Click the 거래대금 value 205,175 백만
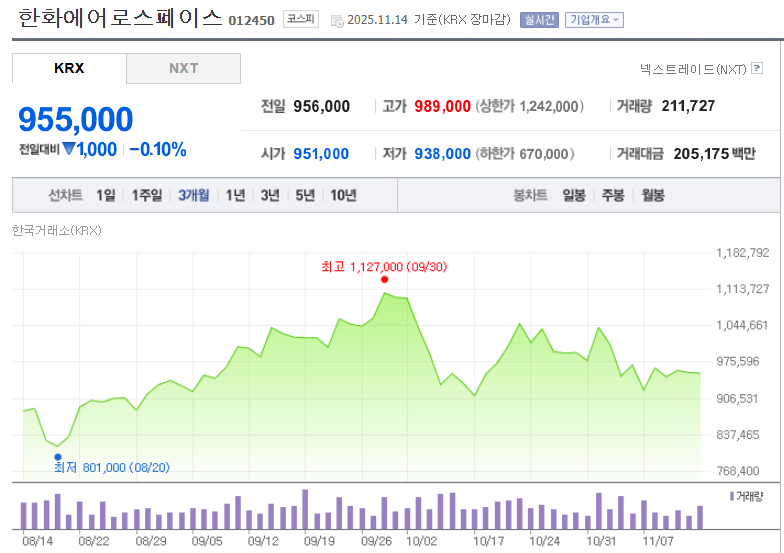This screenshot has width=784, height=553. 714,154
